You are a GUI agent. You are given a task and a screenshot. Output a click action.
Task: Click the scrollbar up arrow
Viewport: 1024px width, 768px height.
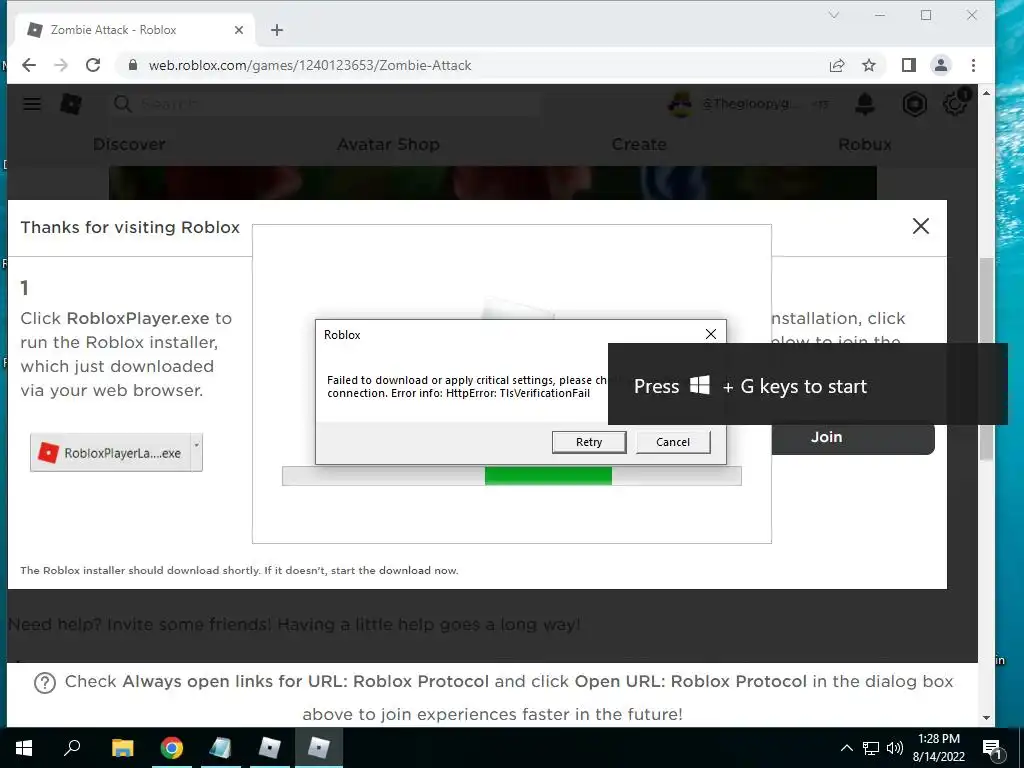pos(986,93)
